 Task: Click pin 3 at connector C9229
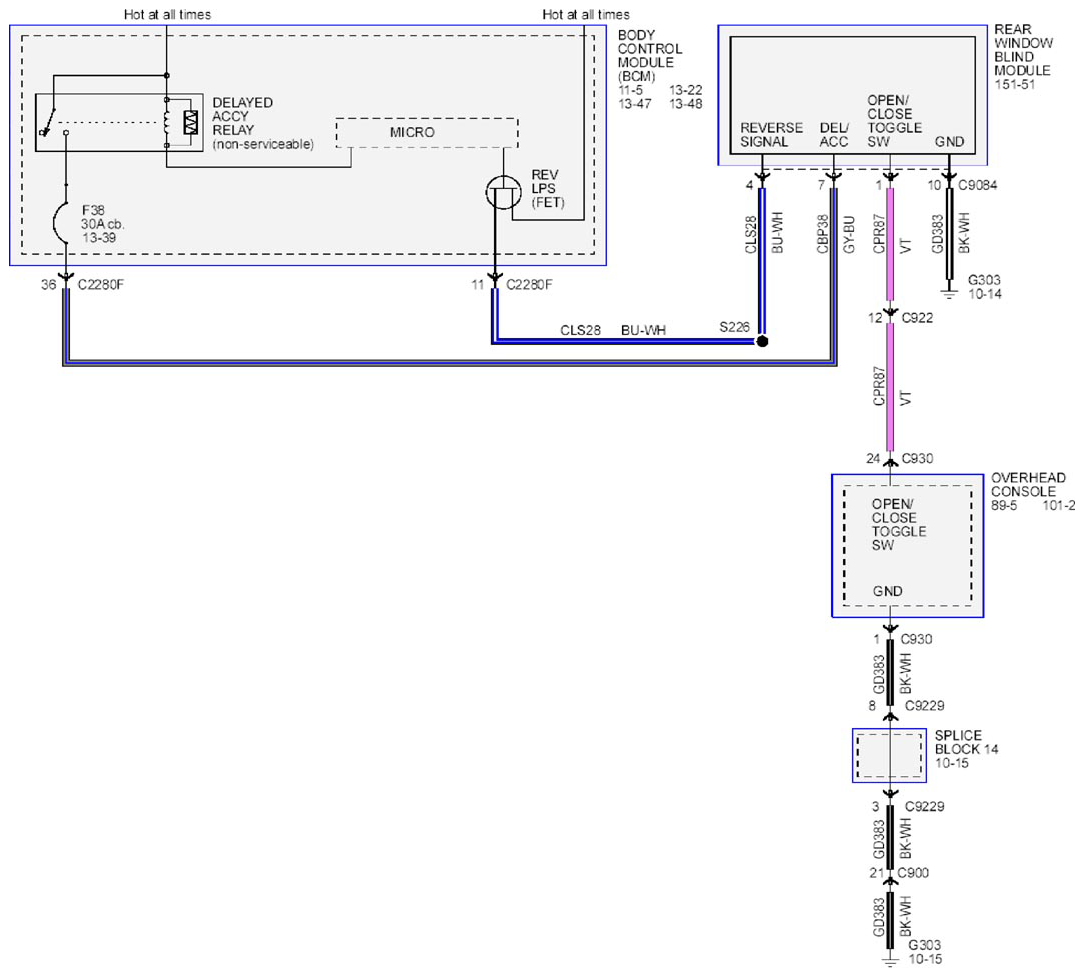(875, 807)
